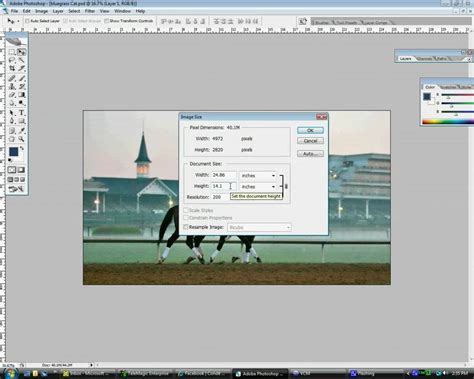Select the Lasso tool
The height and width of the screenshot is (379, 474).
pyautogui.click(x=12, y=60)
